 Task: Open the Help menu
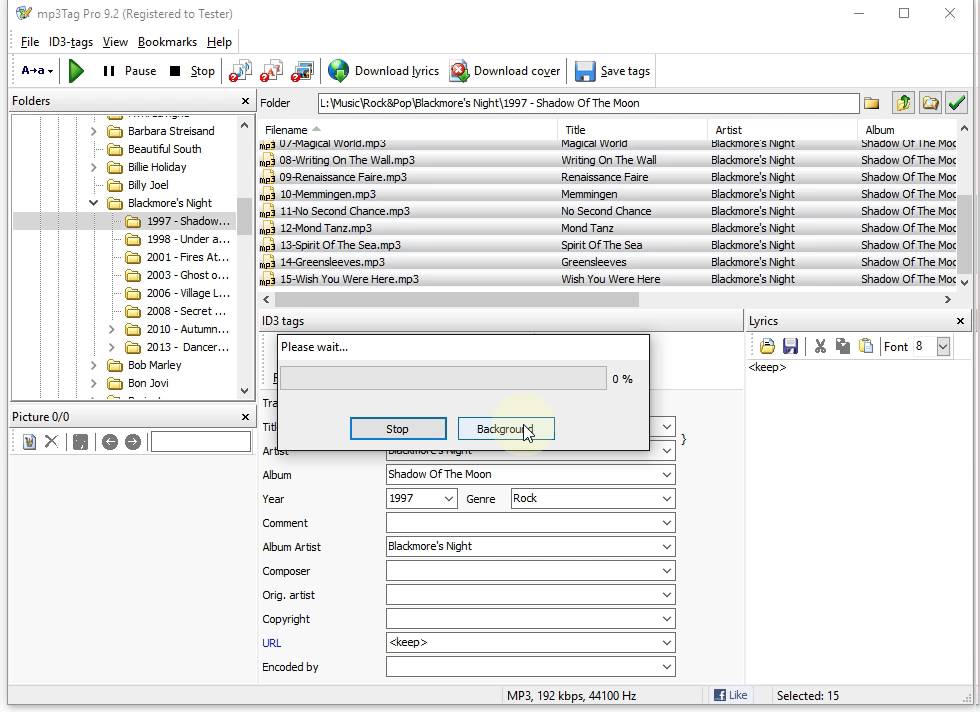tap(219, 42)
